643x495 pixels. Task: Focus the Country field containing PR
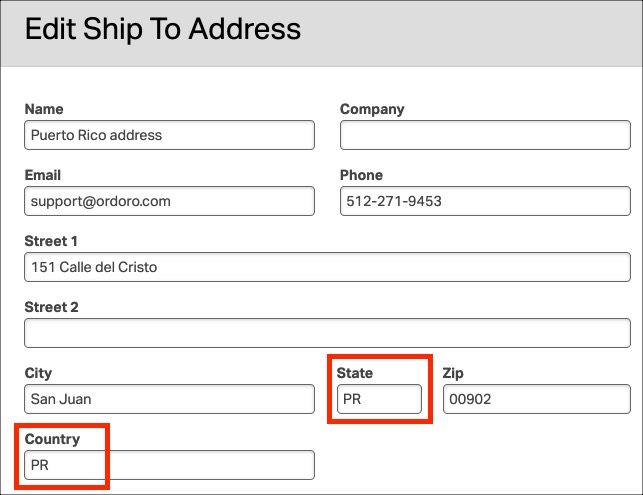[169, 465]
